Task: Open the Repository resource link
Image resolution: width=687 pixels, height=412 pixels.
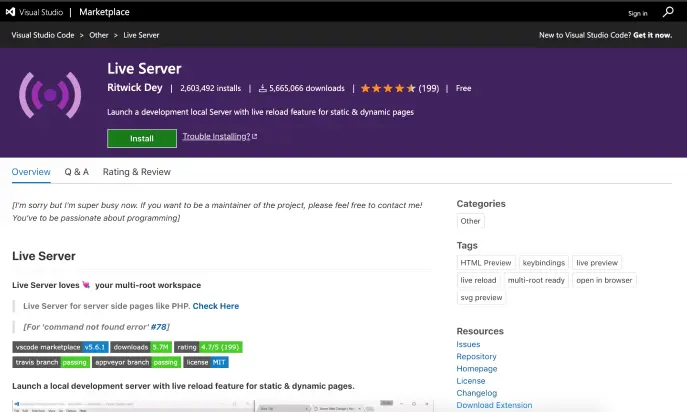Action: (x=476, y=356)
